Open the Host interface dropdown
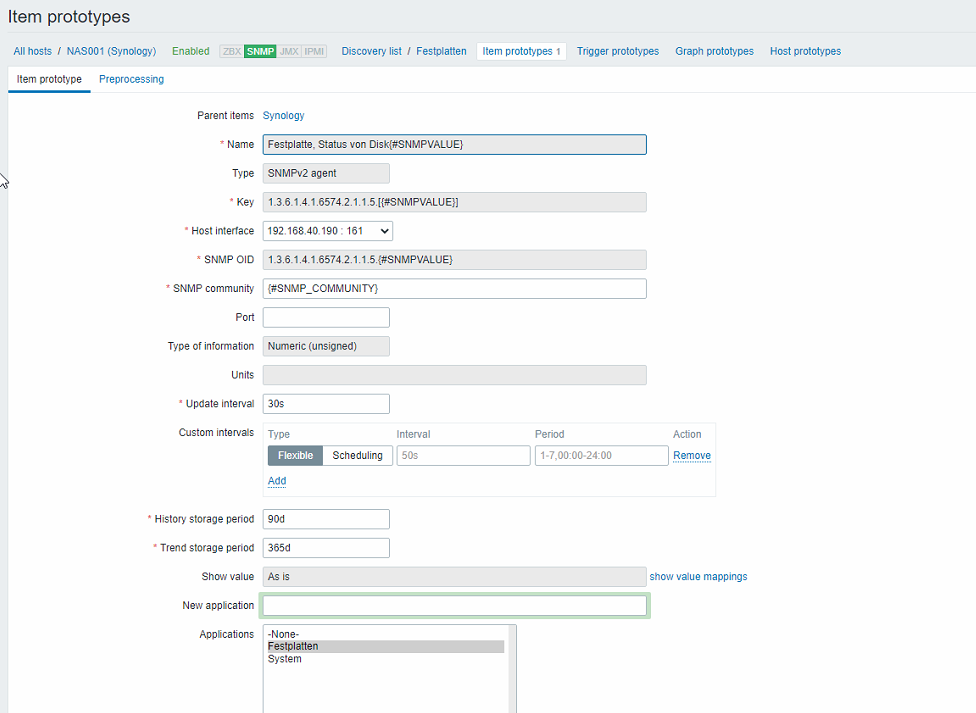976x713 pixels. tap(327, 231)
